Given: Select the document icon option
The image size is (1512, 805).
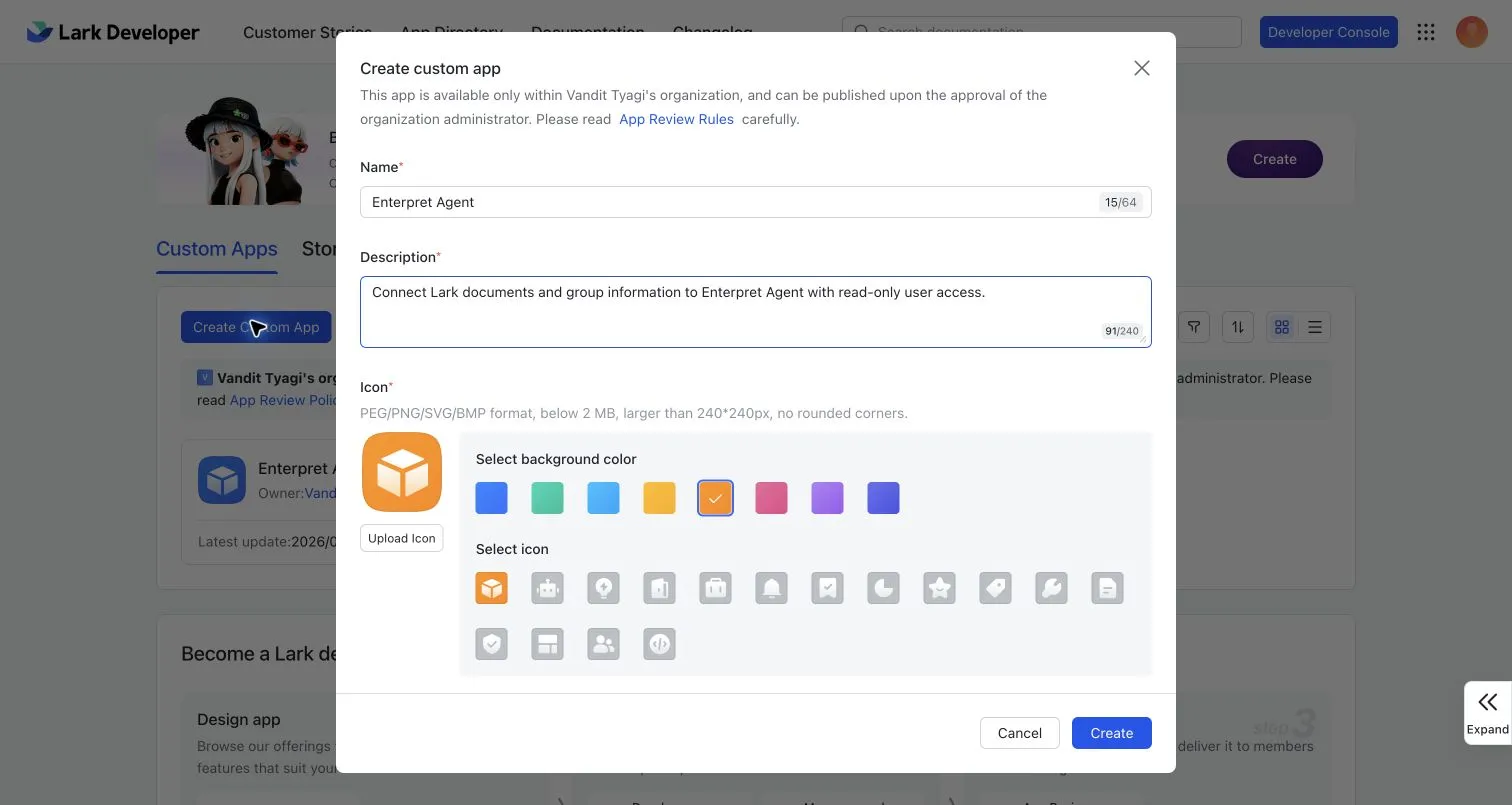Looking at the screenshot, I should pos(1108,588).
